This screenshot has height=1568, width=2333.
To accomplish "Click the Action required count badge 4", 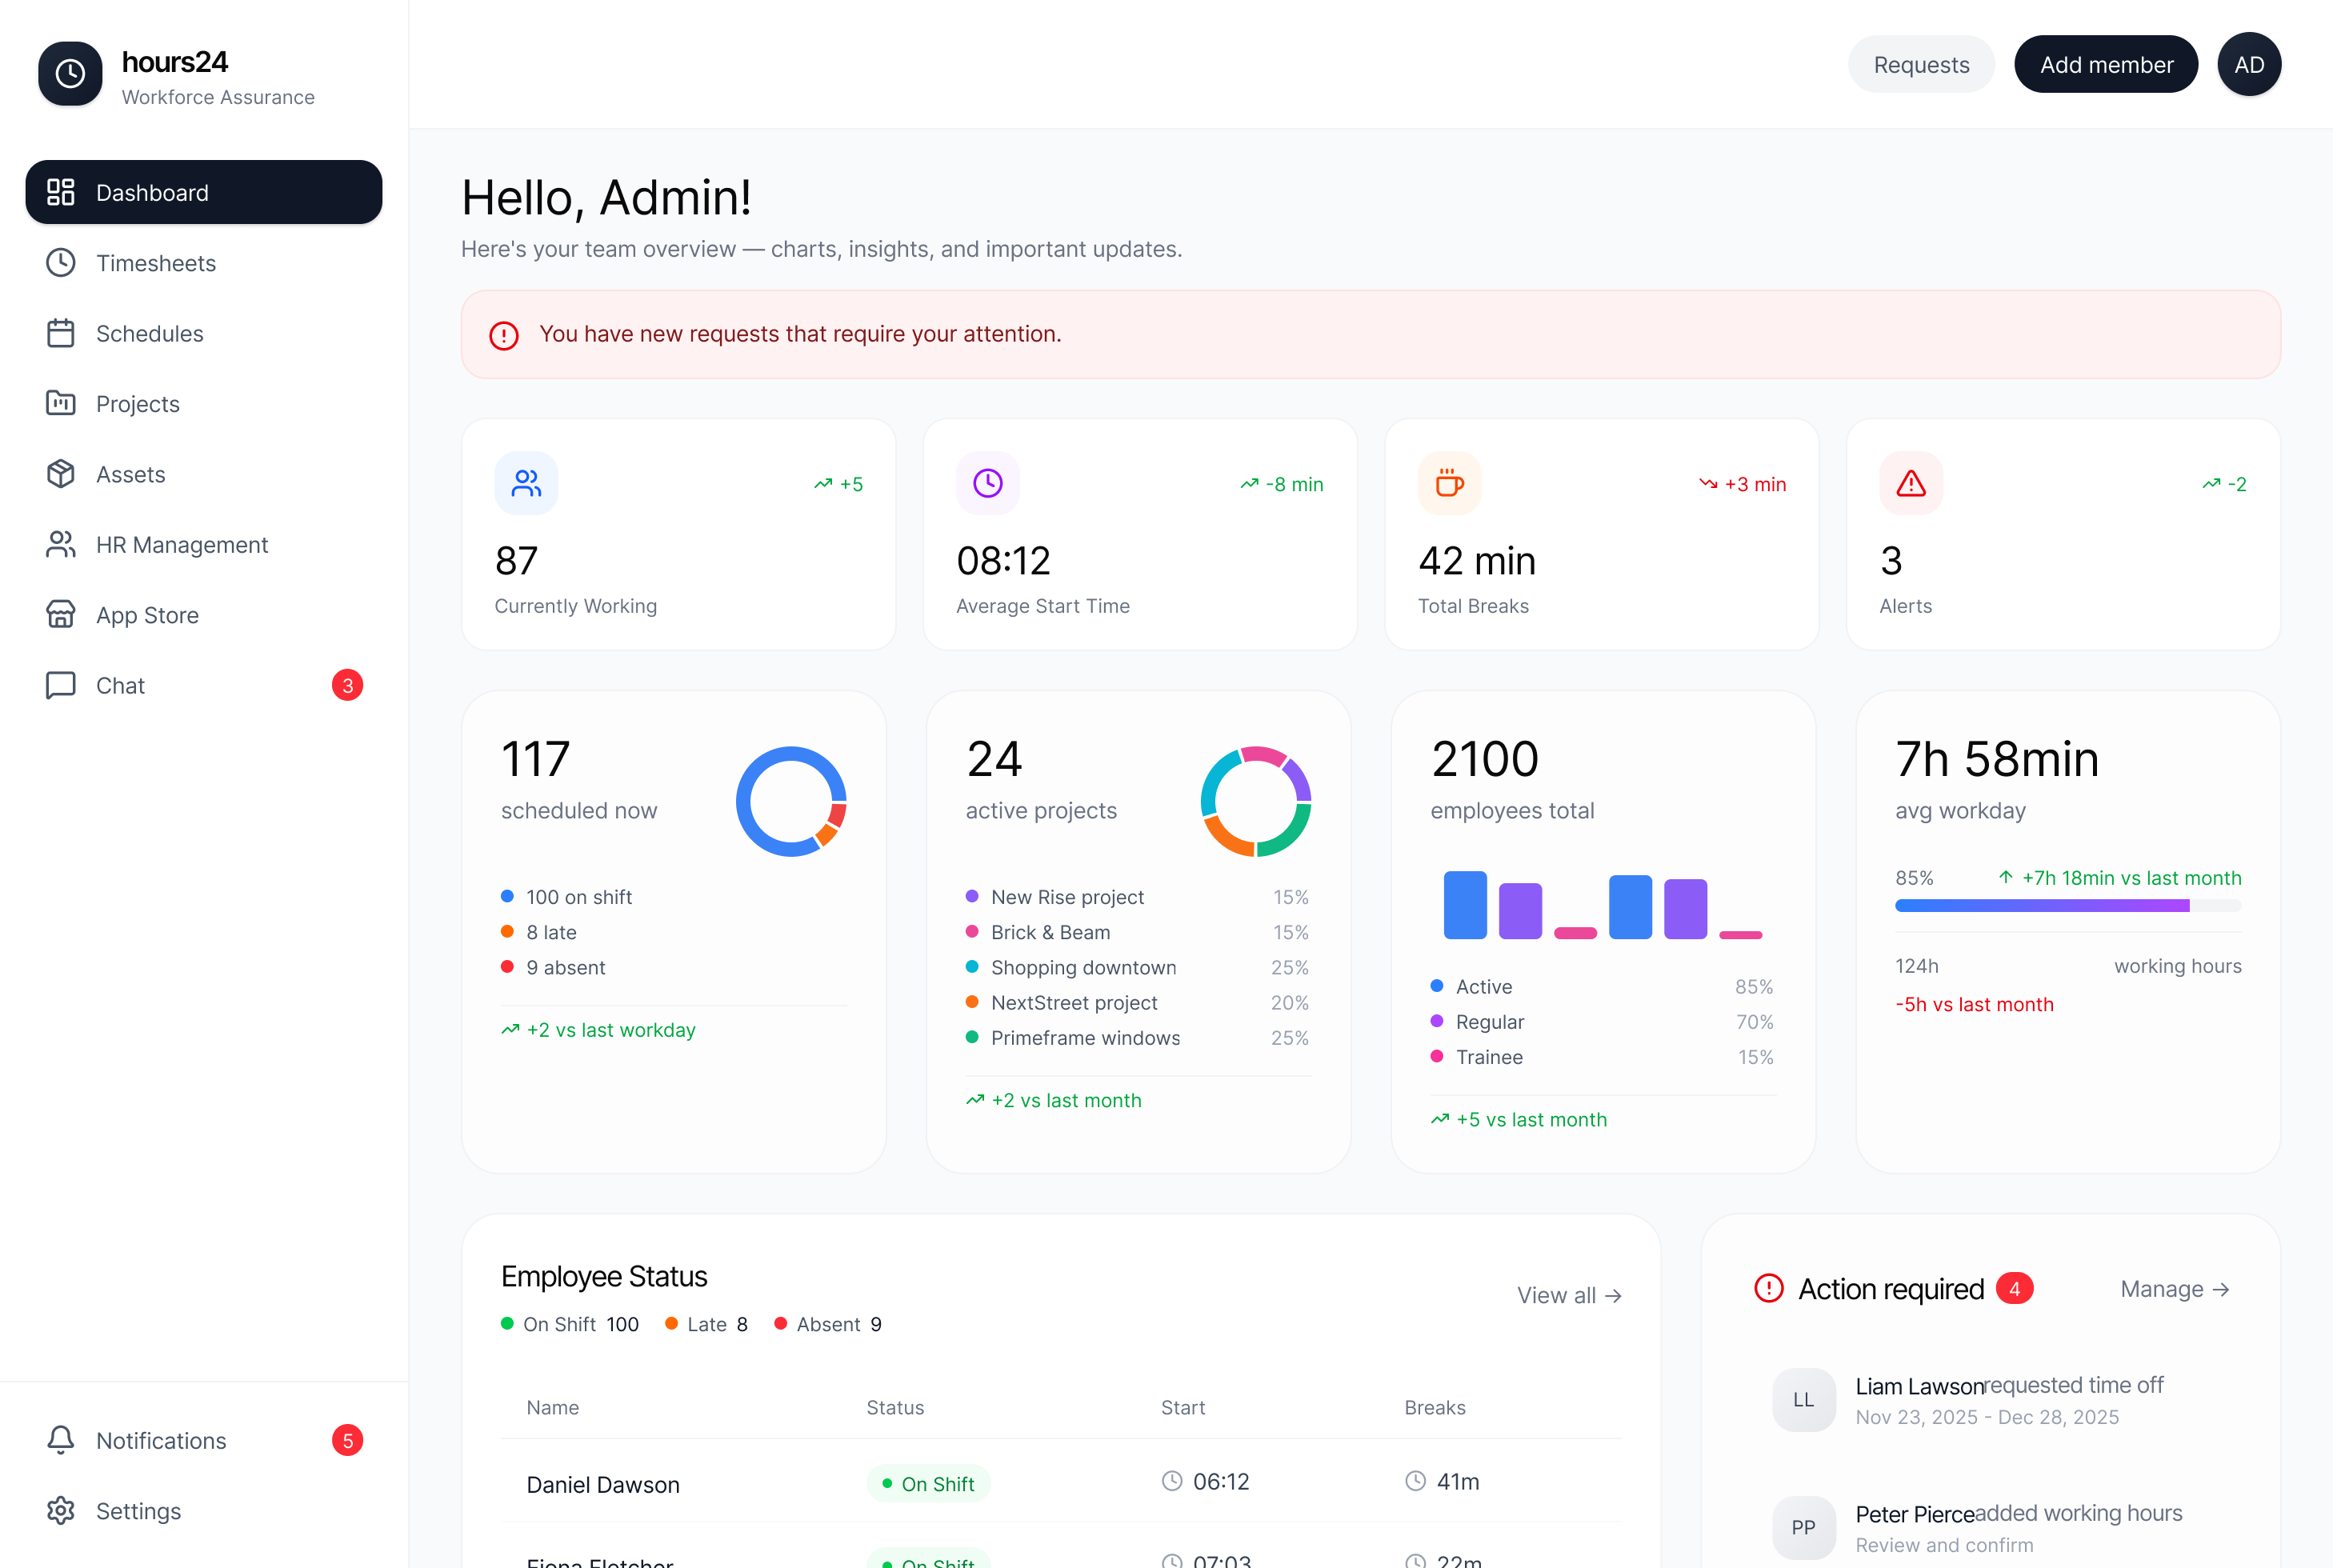I will coord(2014,1288).
